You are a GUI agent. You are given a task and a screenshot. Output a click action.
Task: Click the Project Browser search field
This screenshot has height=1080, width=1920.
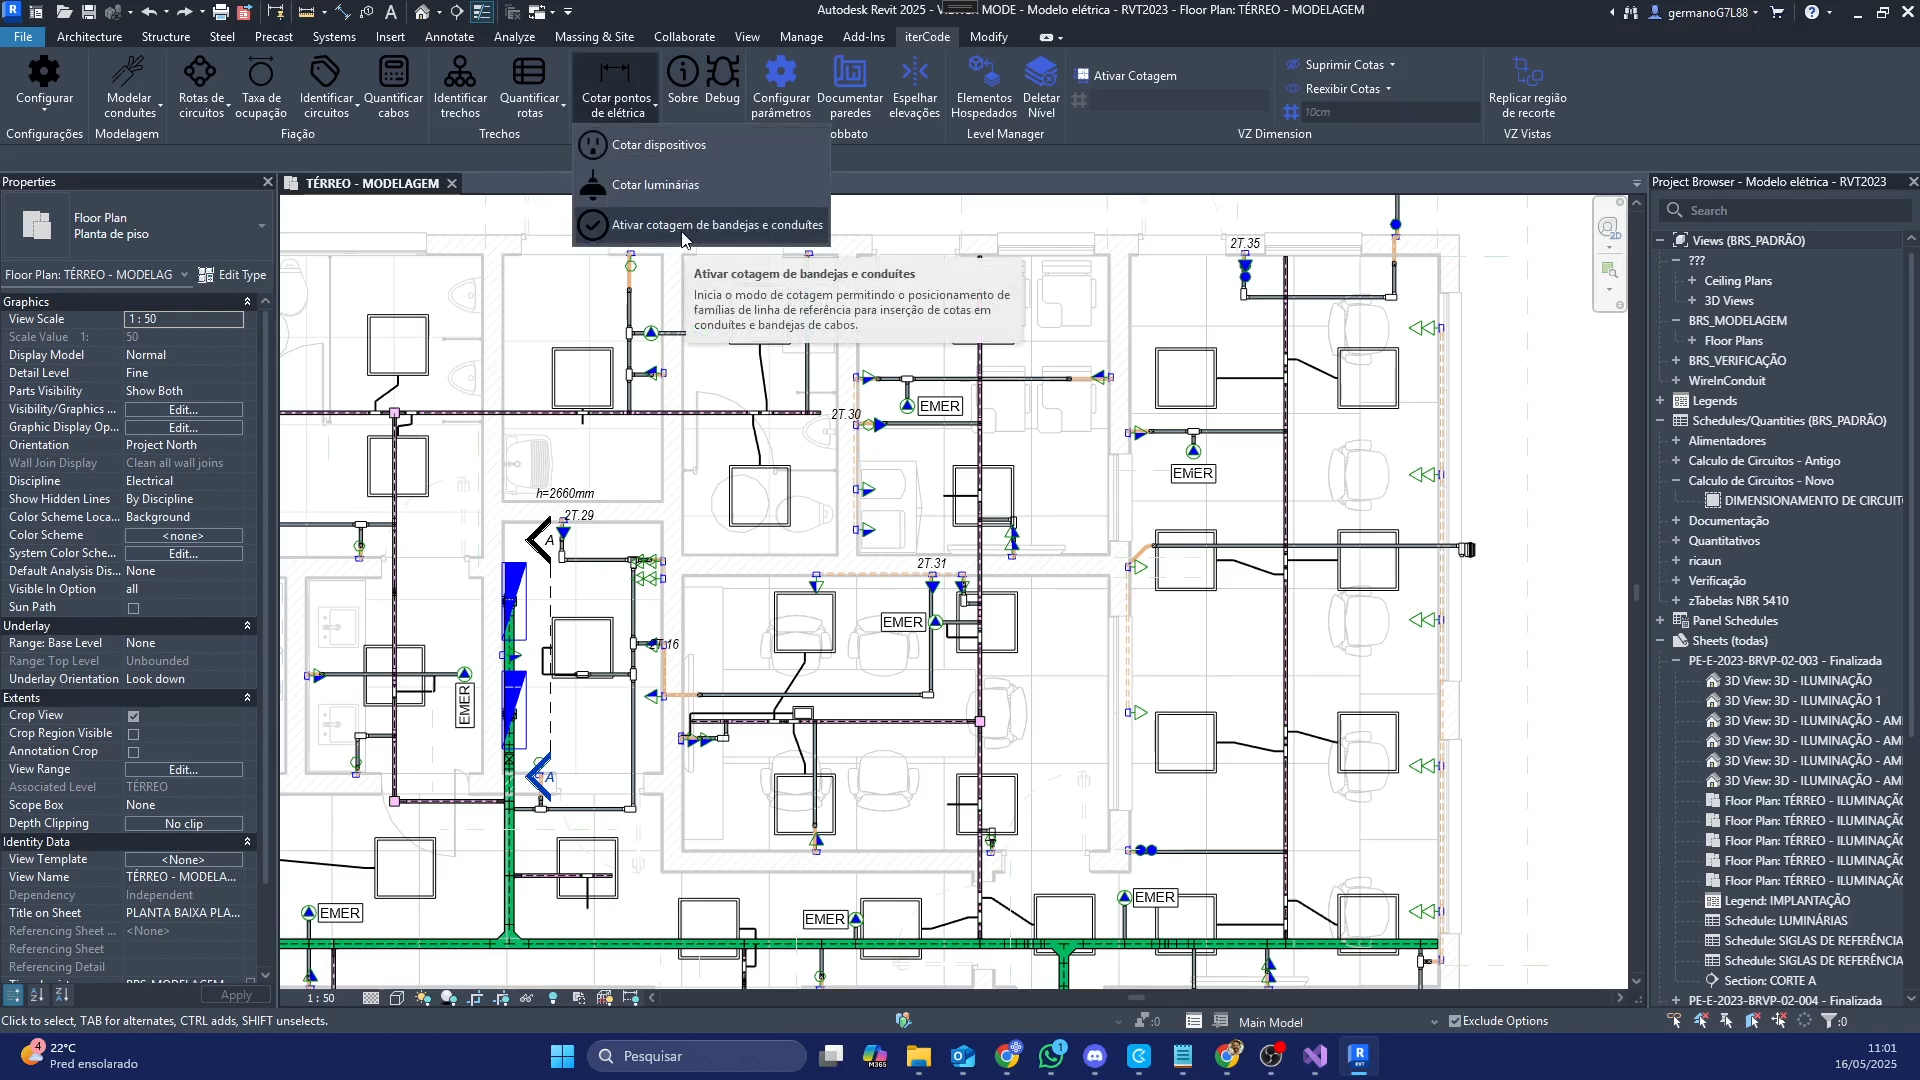coord(1785,211)
